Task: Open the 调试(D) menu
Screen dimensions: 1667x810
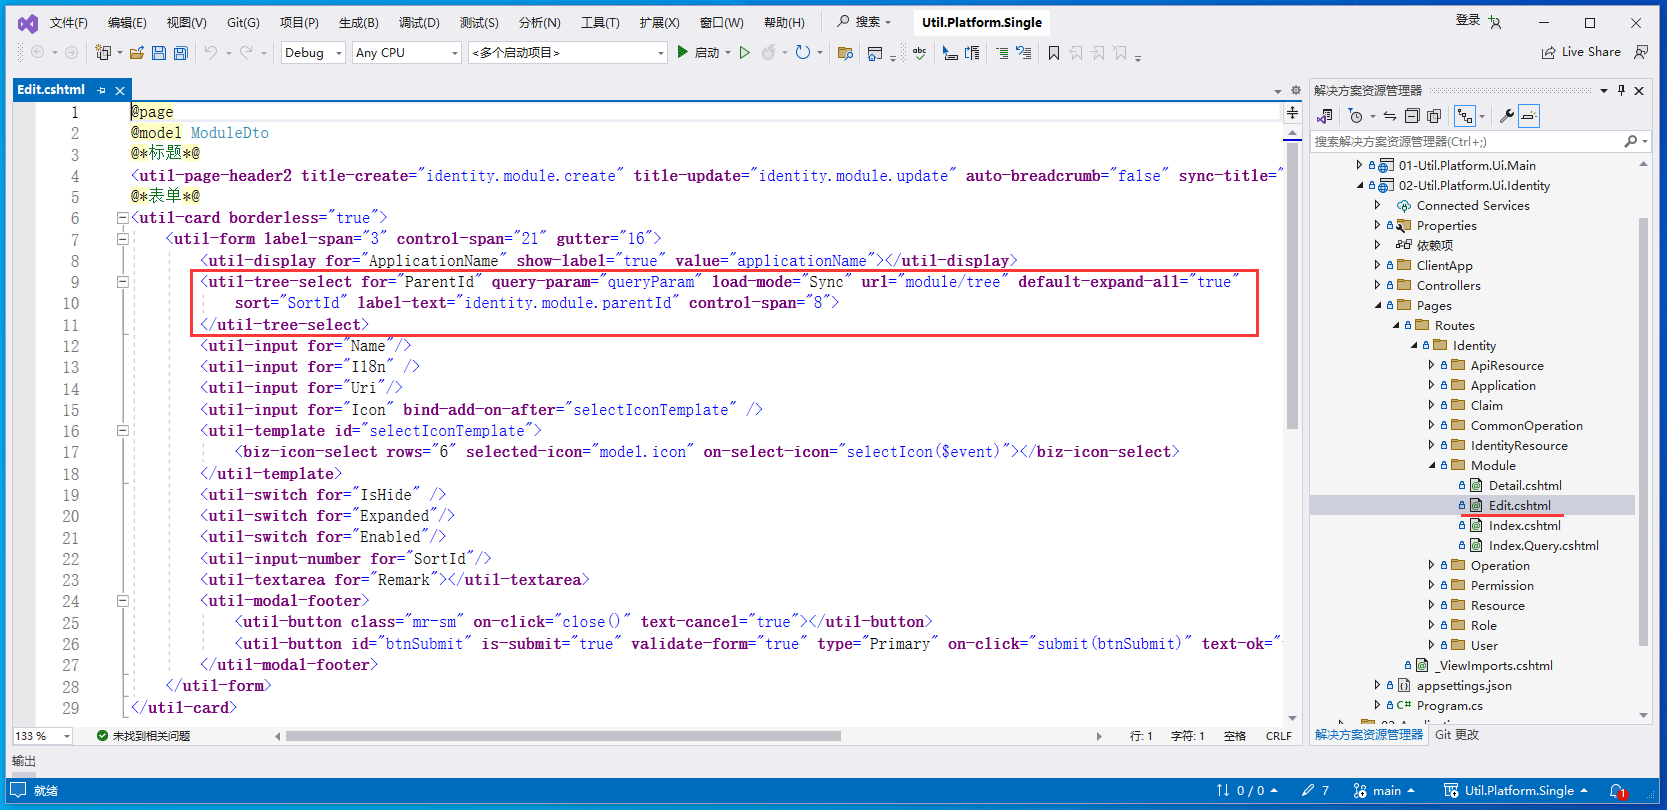Action: point(419,22)
